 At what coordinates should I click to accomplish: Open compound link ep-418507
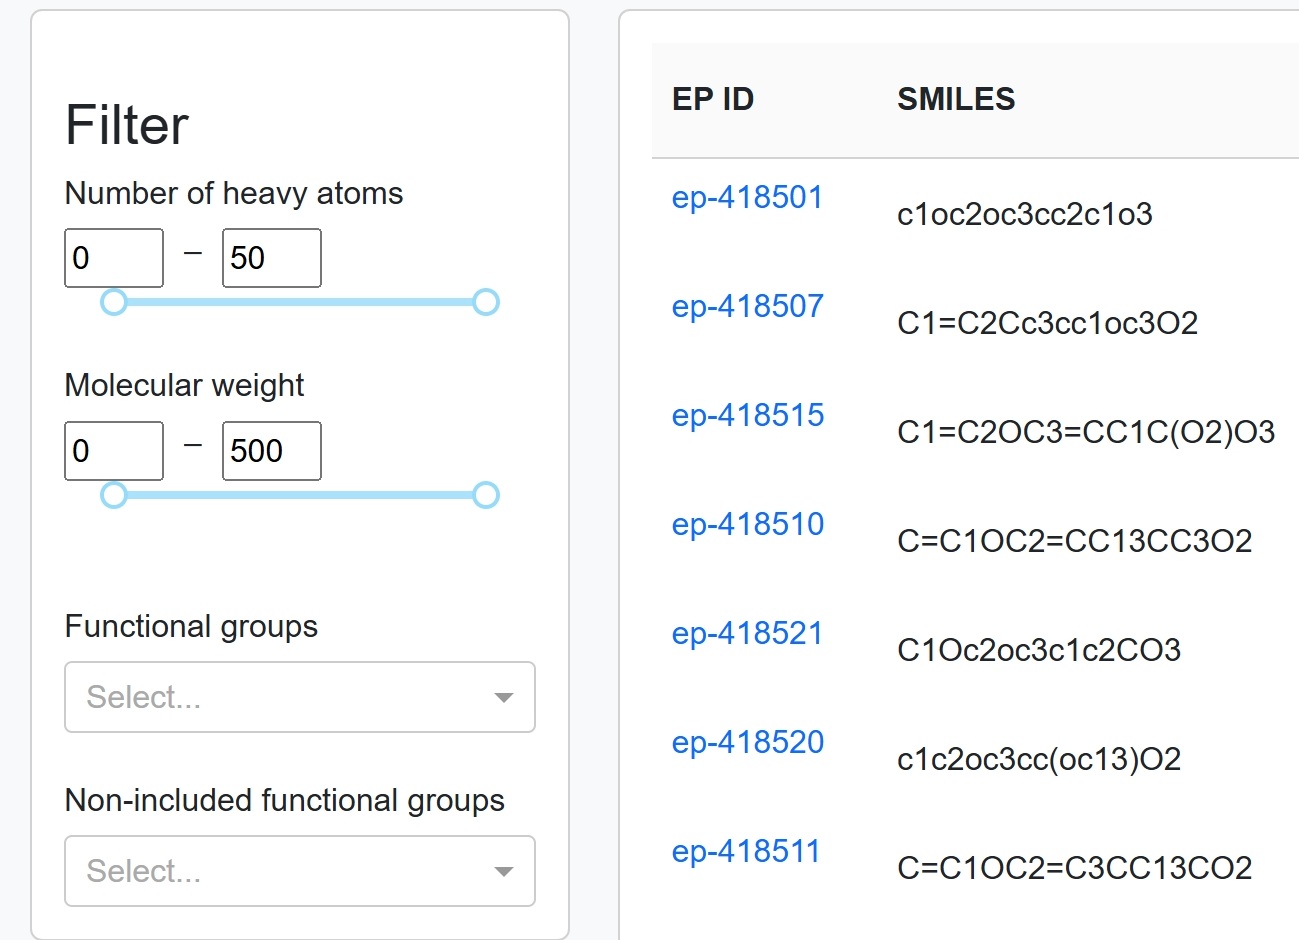point(747,306)
